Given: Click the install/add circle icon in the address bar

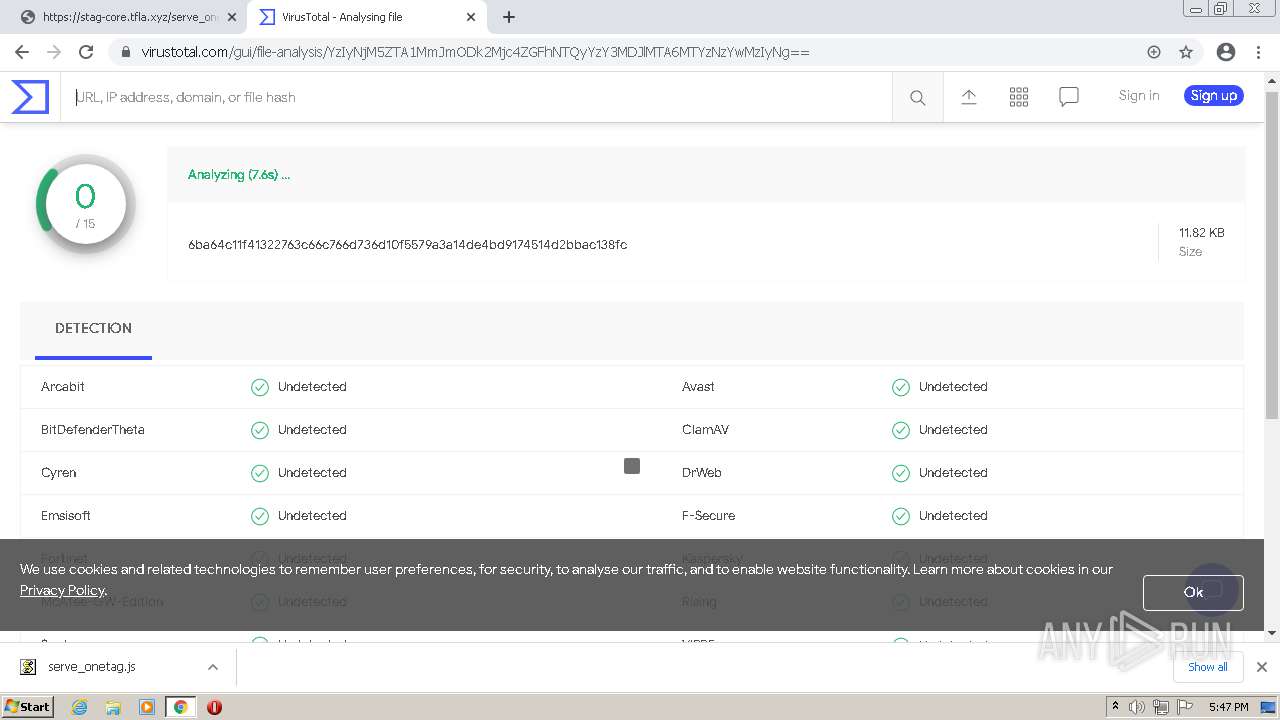Looking at the screenshot, I should click(1154, 52).
